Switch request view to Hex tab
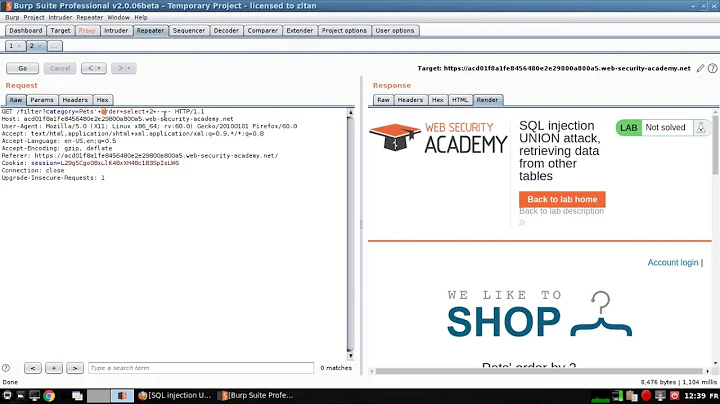 tap(102, 100)
